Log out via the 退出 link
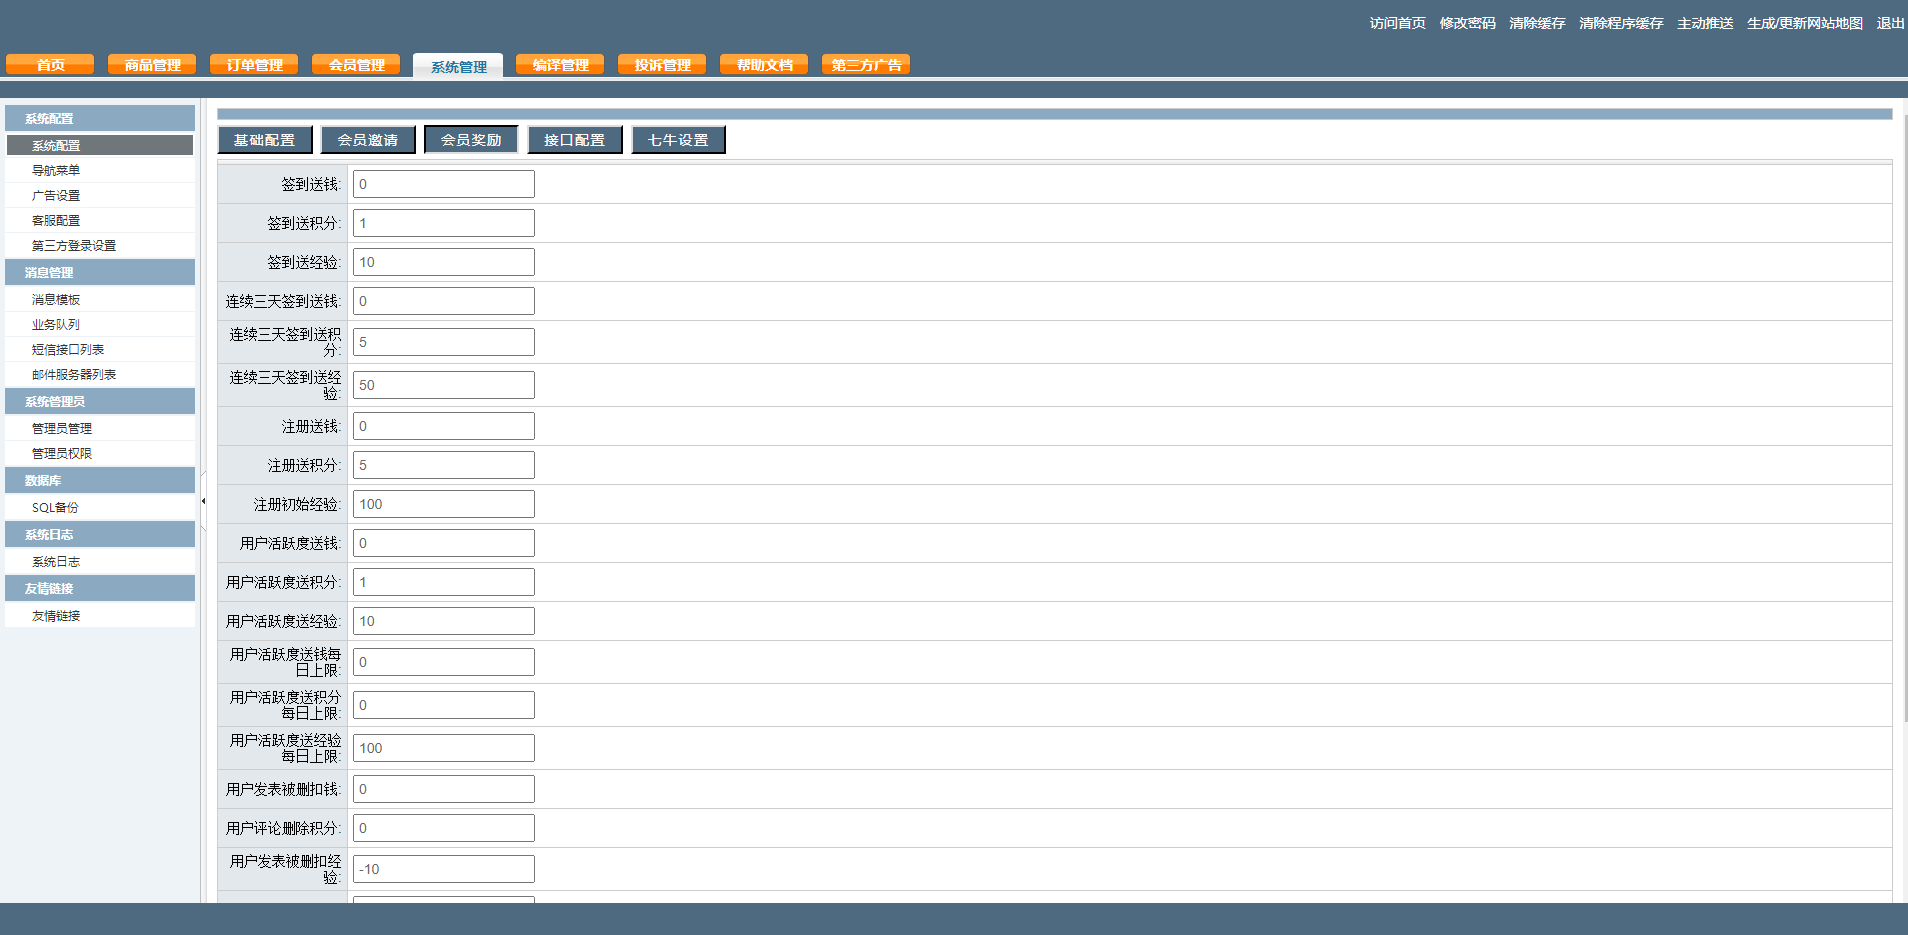The width and height of the screenshot is (1908, 935). pos(1890,23)
